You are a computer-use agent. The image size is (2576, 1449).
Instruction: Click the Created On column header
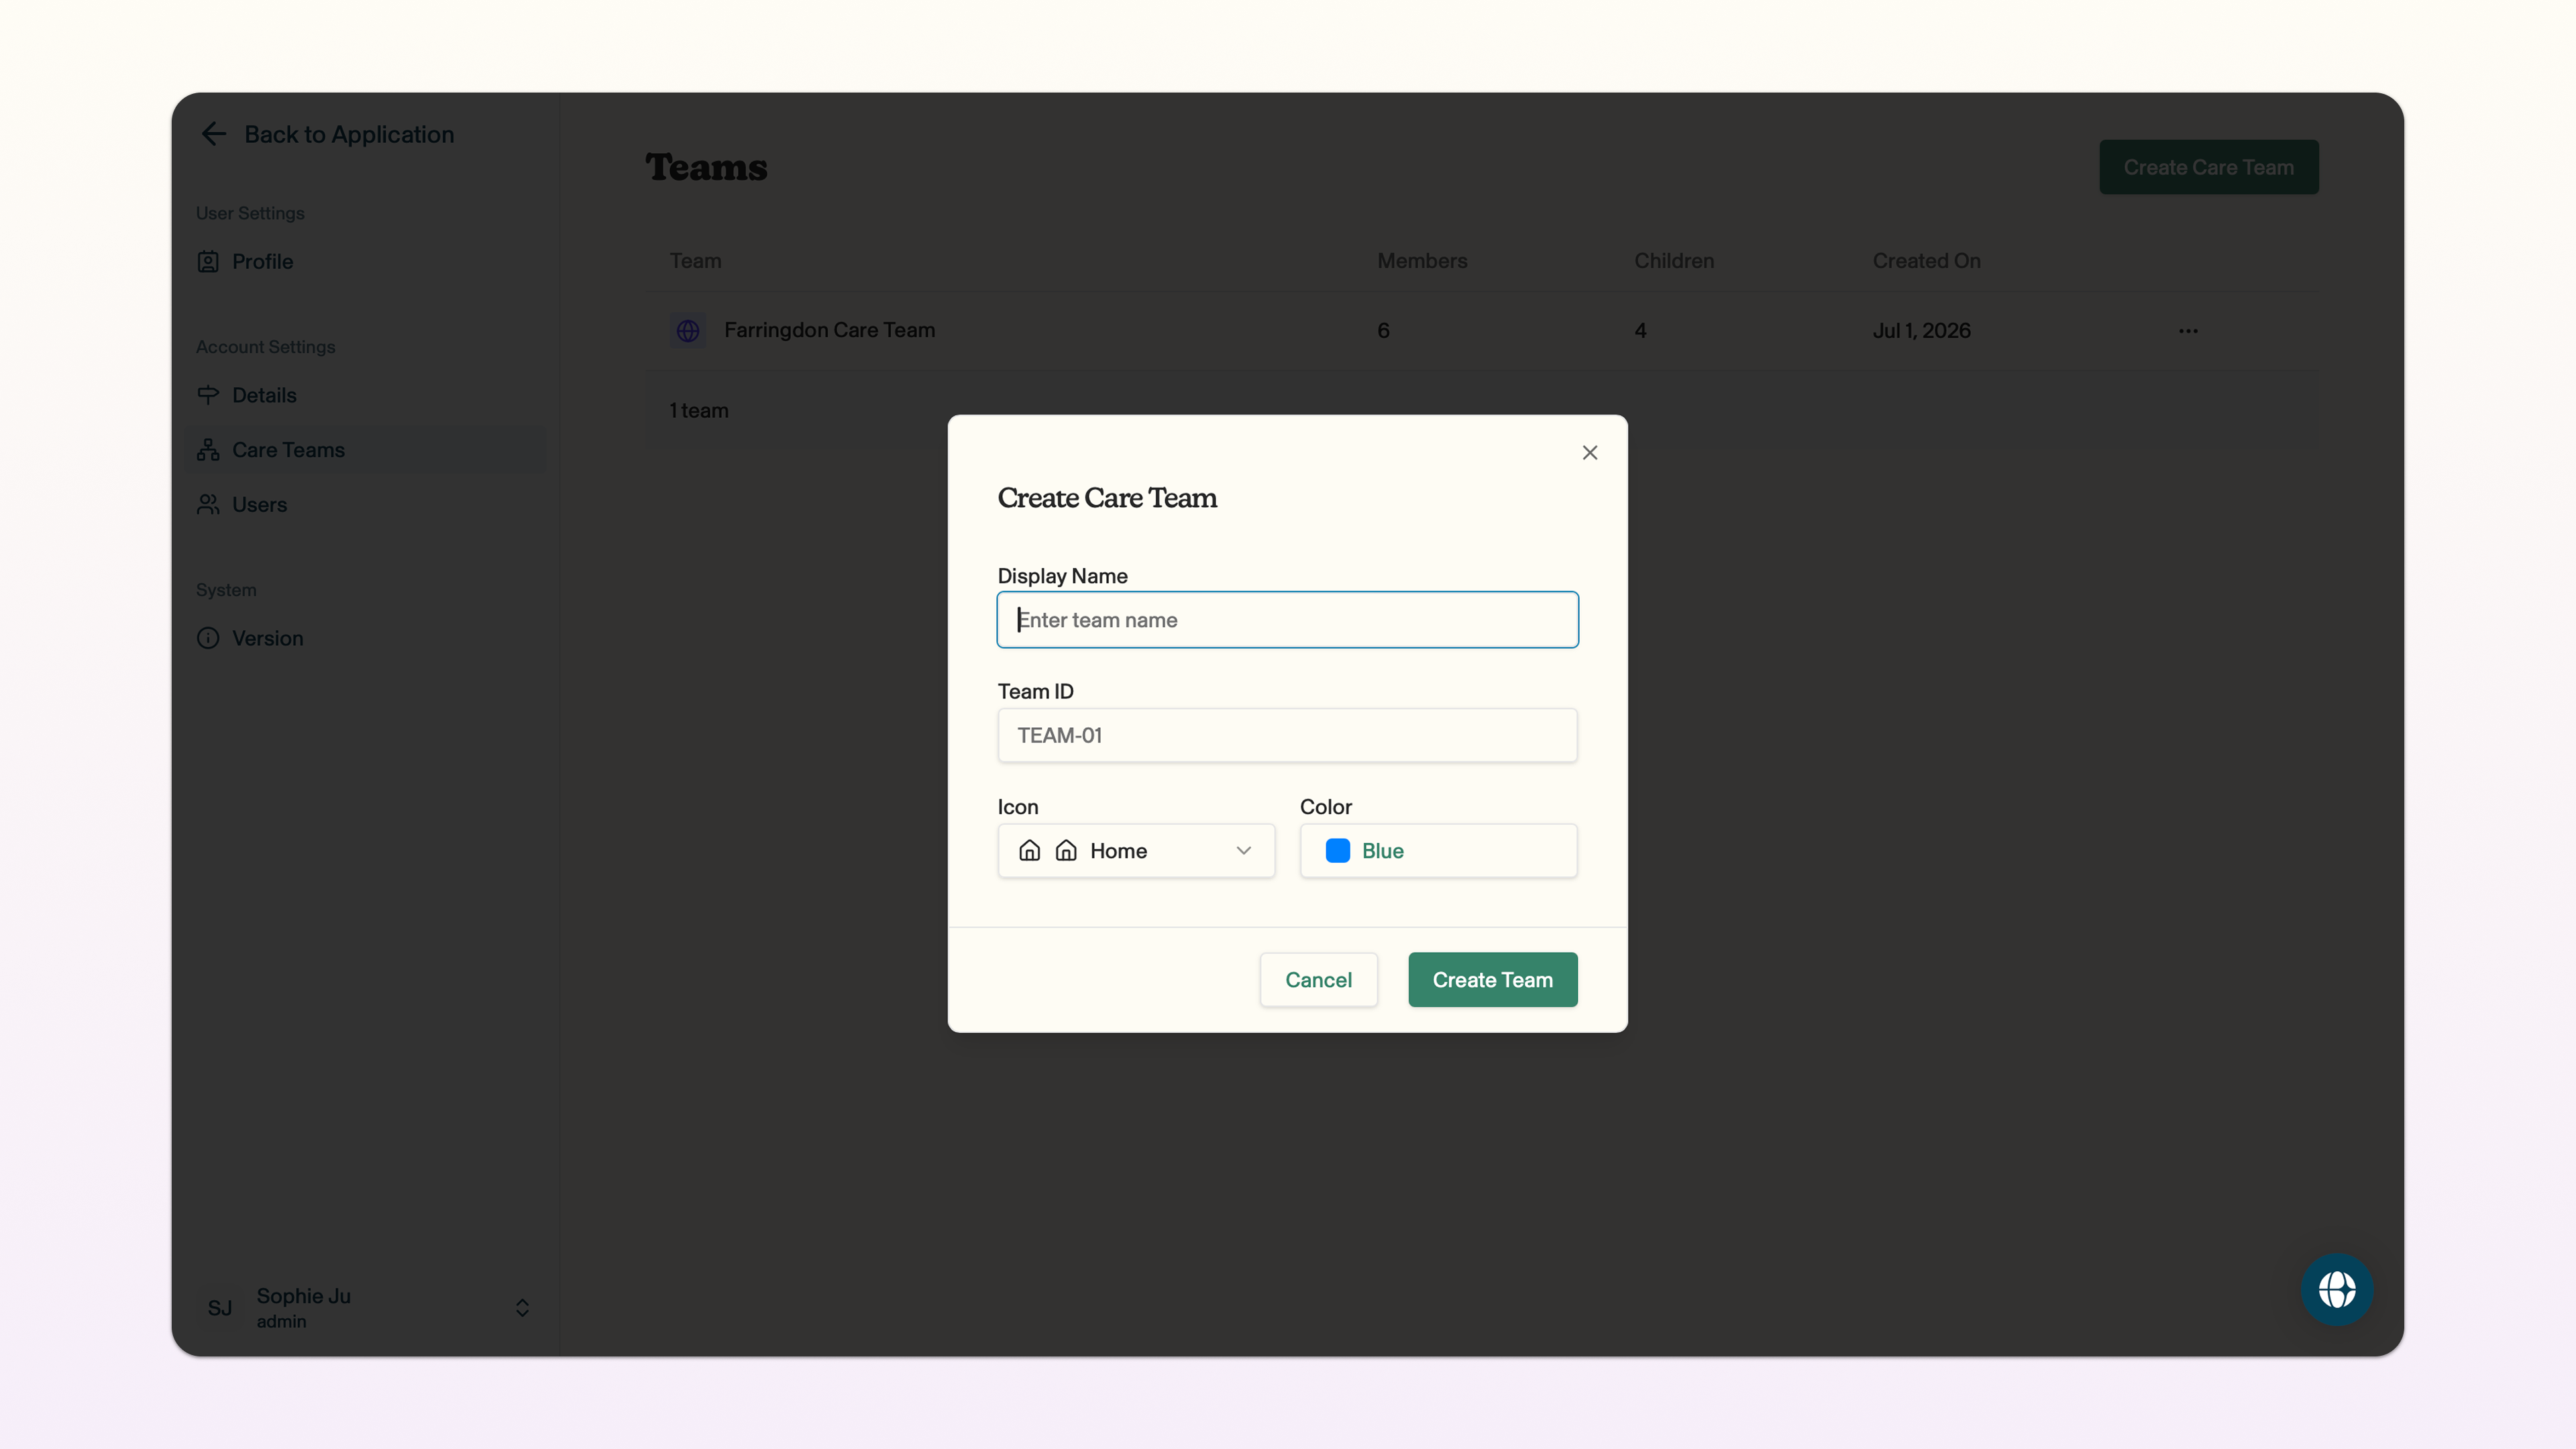[1926, 261]
